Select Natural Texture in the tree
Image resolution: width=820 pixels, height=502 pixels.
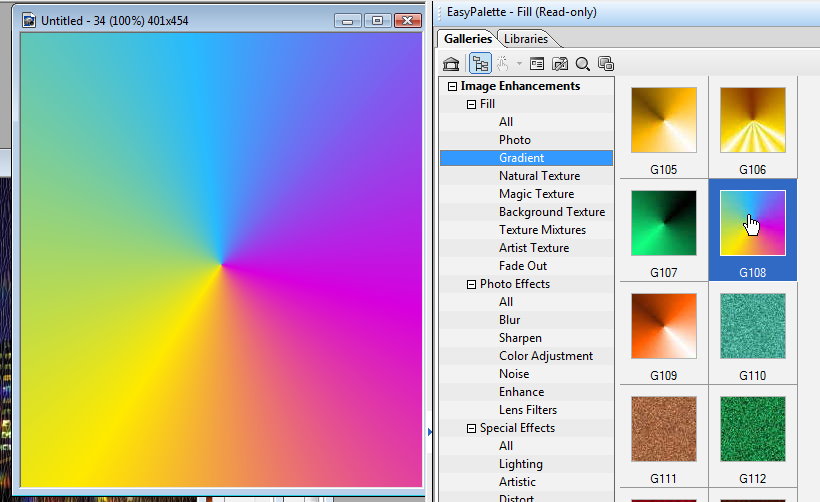click(539, 176)
